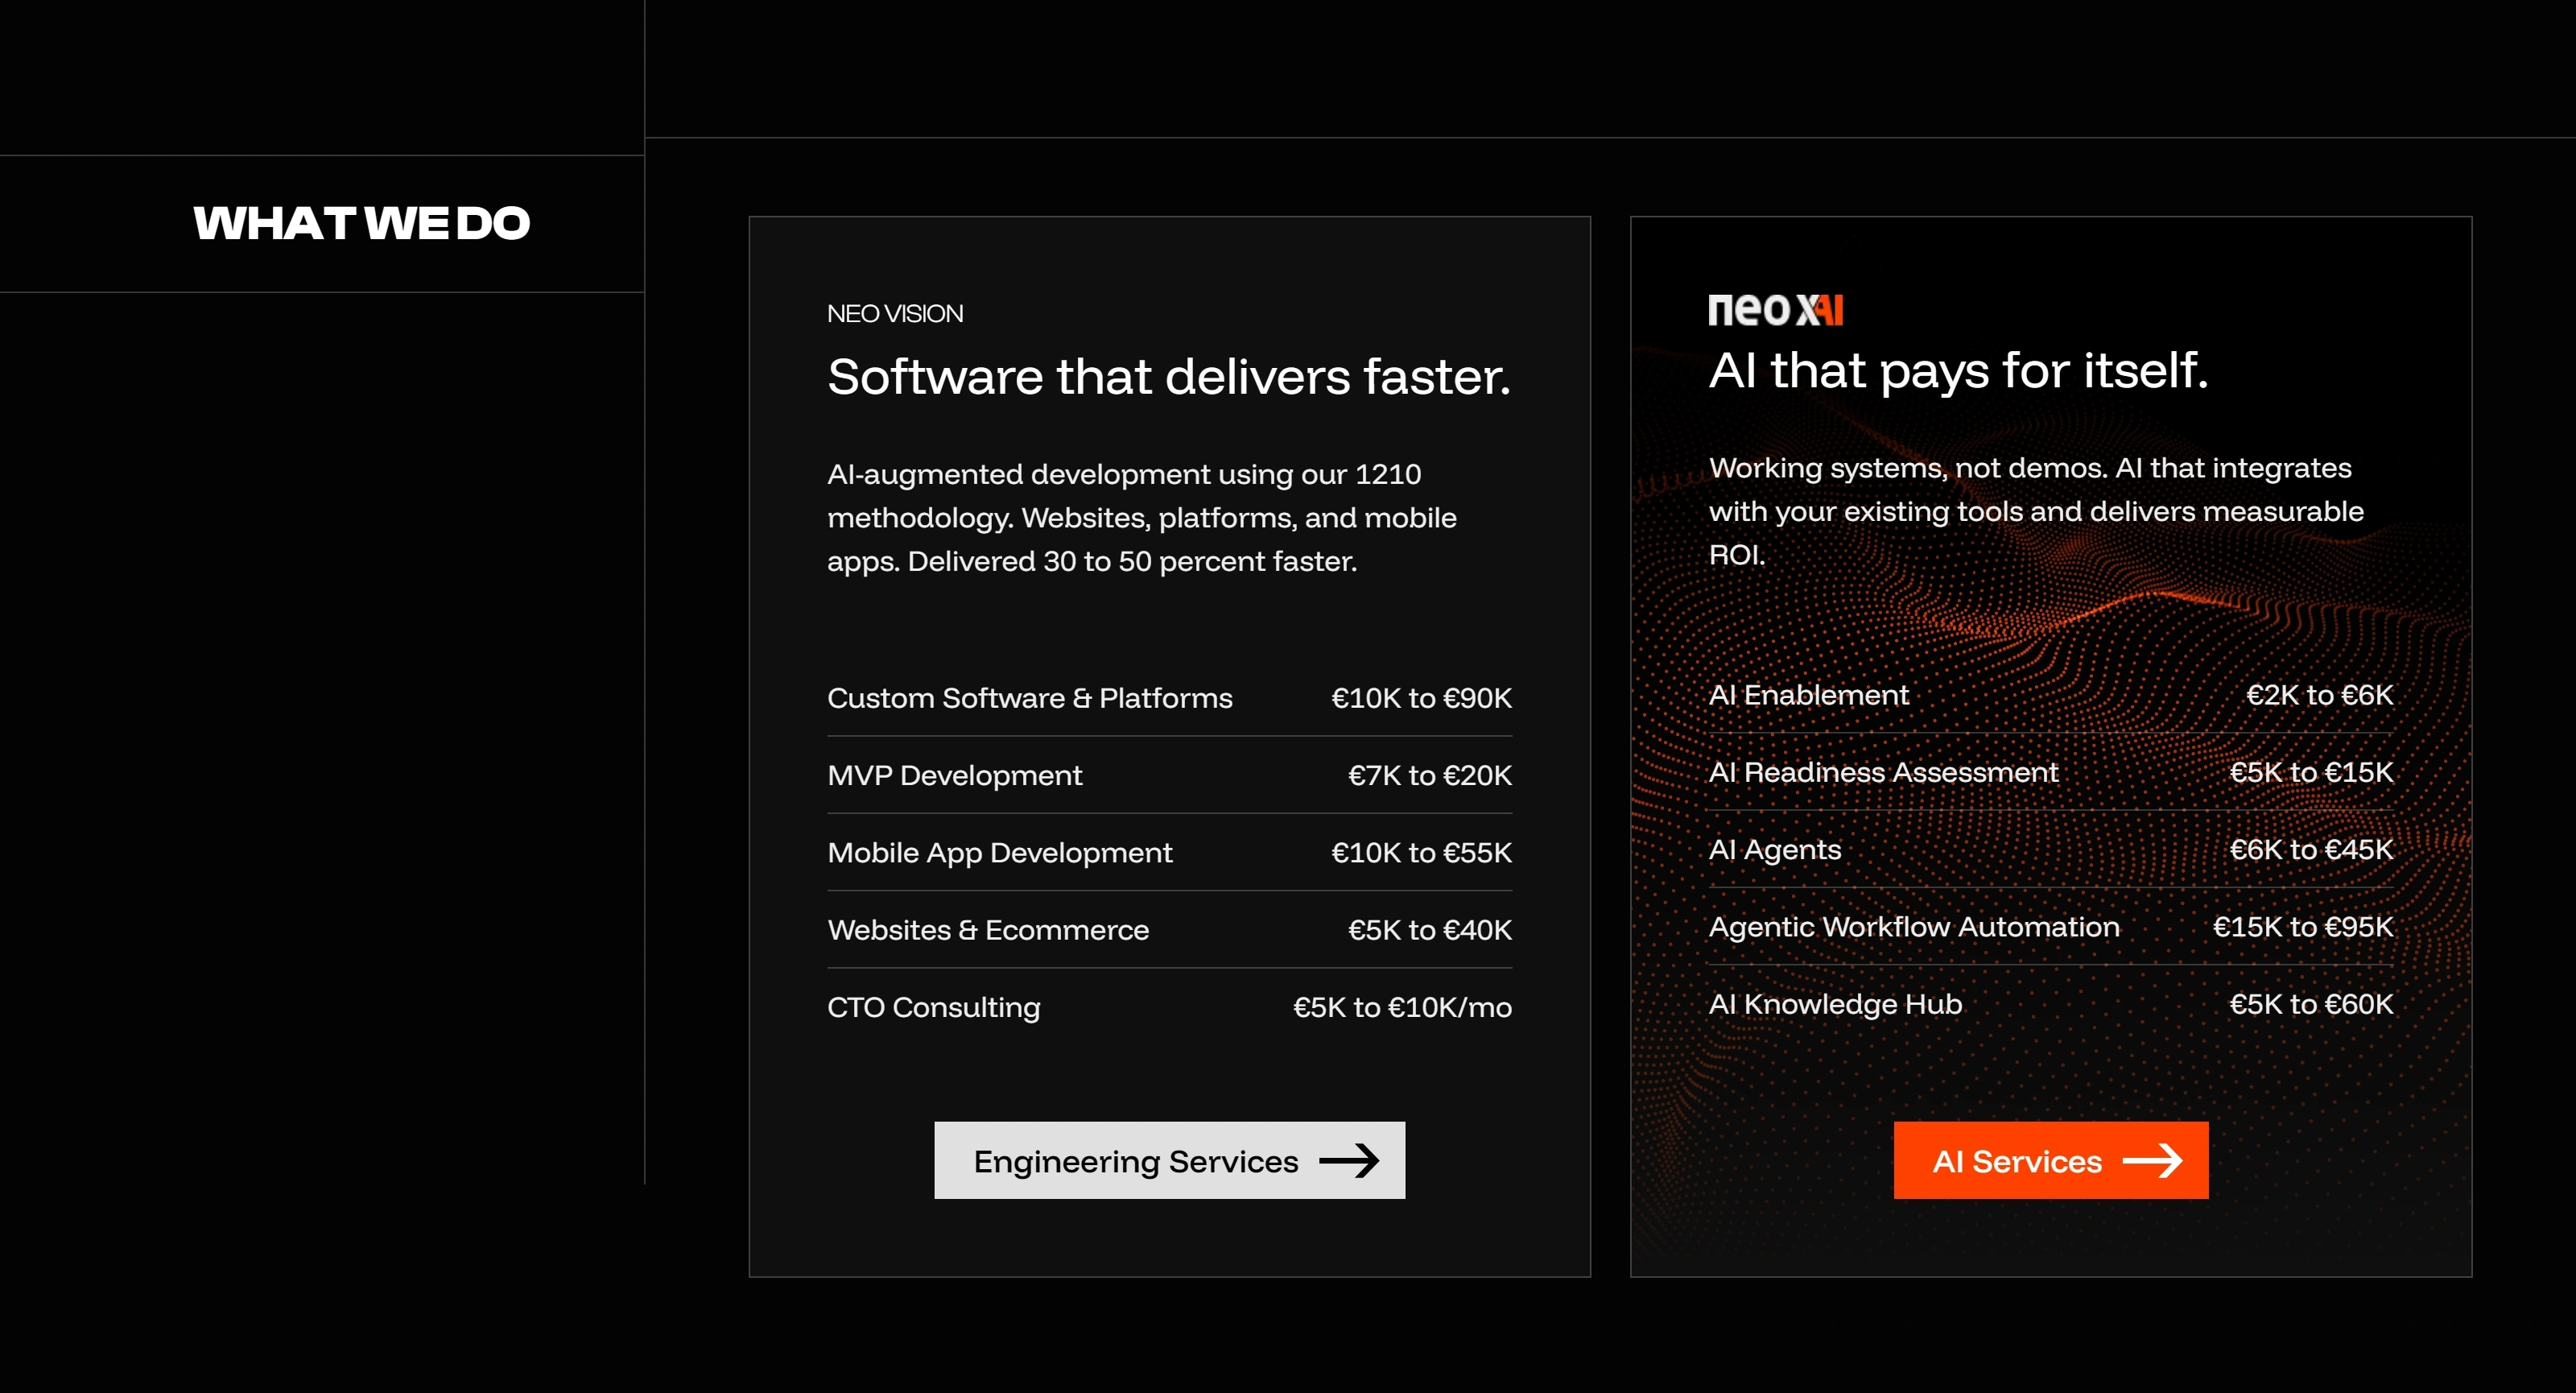Click the AI-augmented development description paragraph
This screenshot has height=1393, width=2576.
pos(1141,518)
